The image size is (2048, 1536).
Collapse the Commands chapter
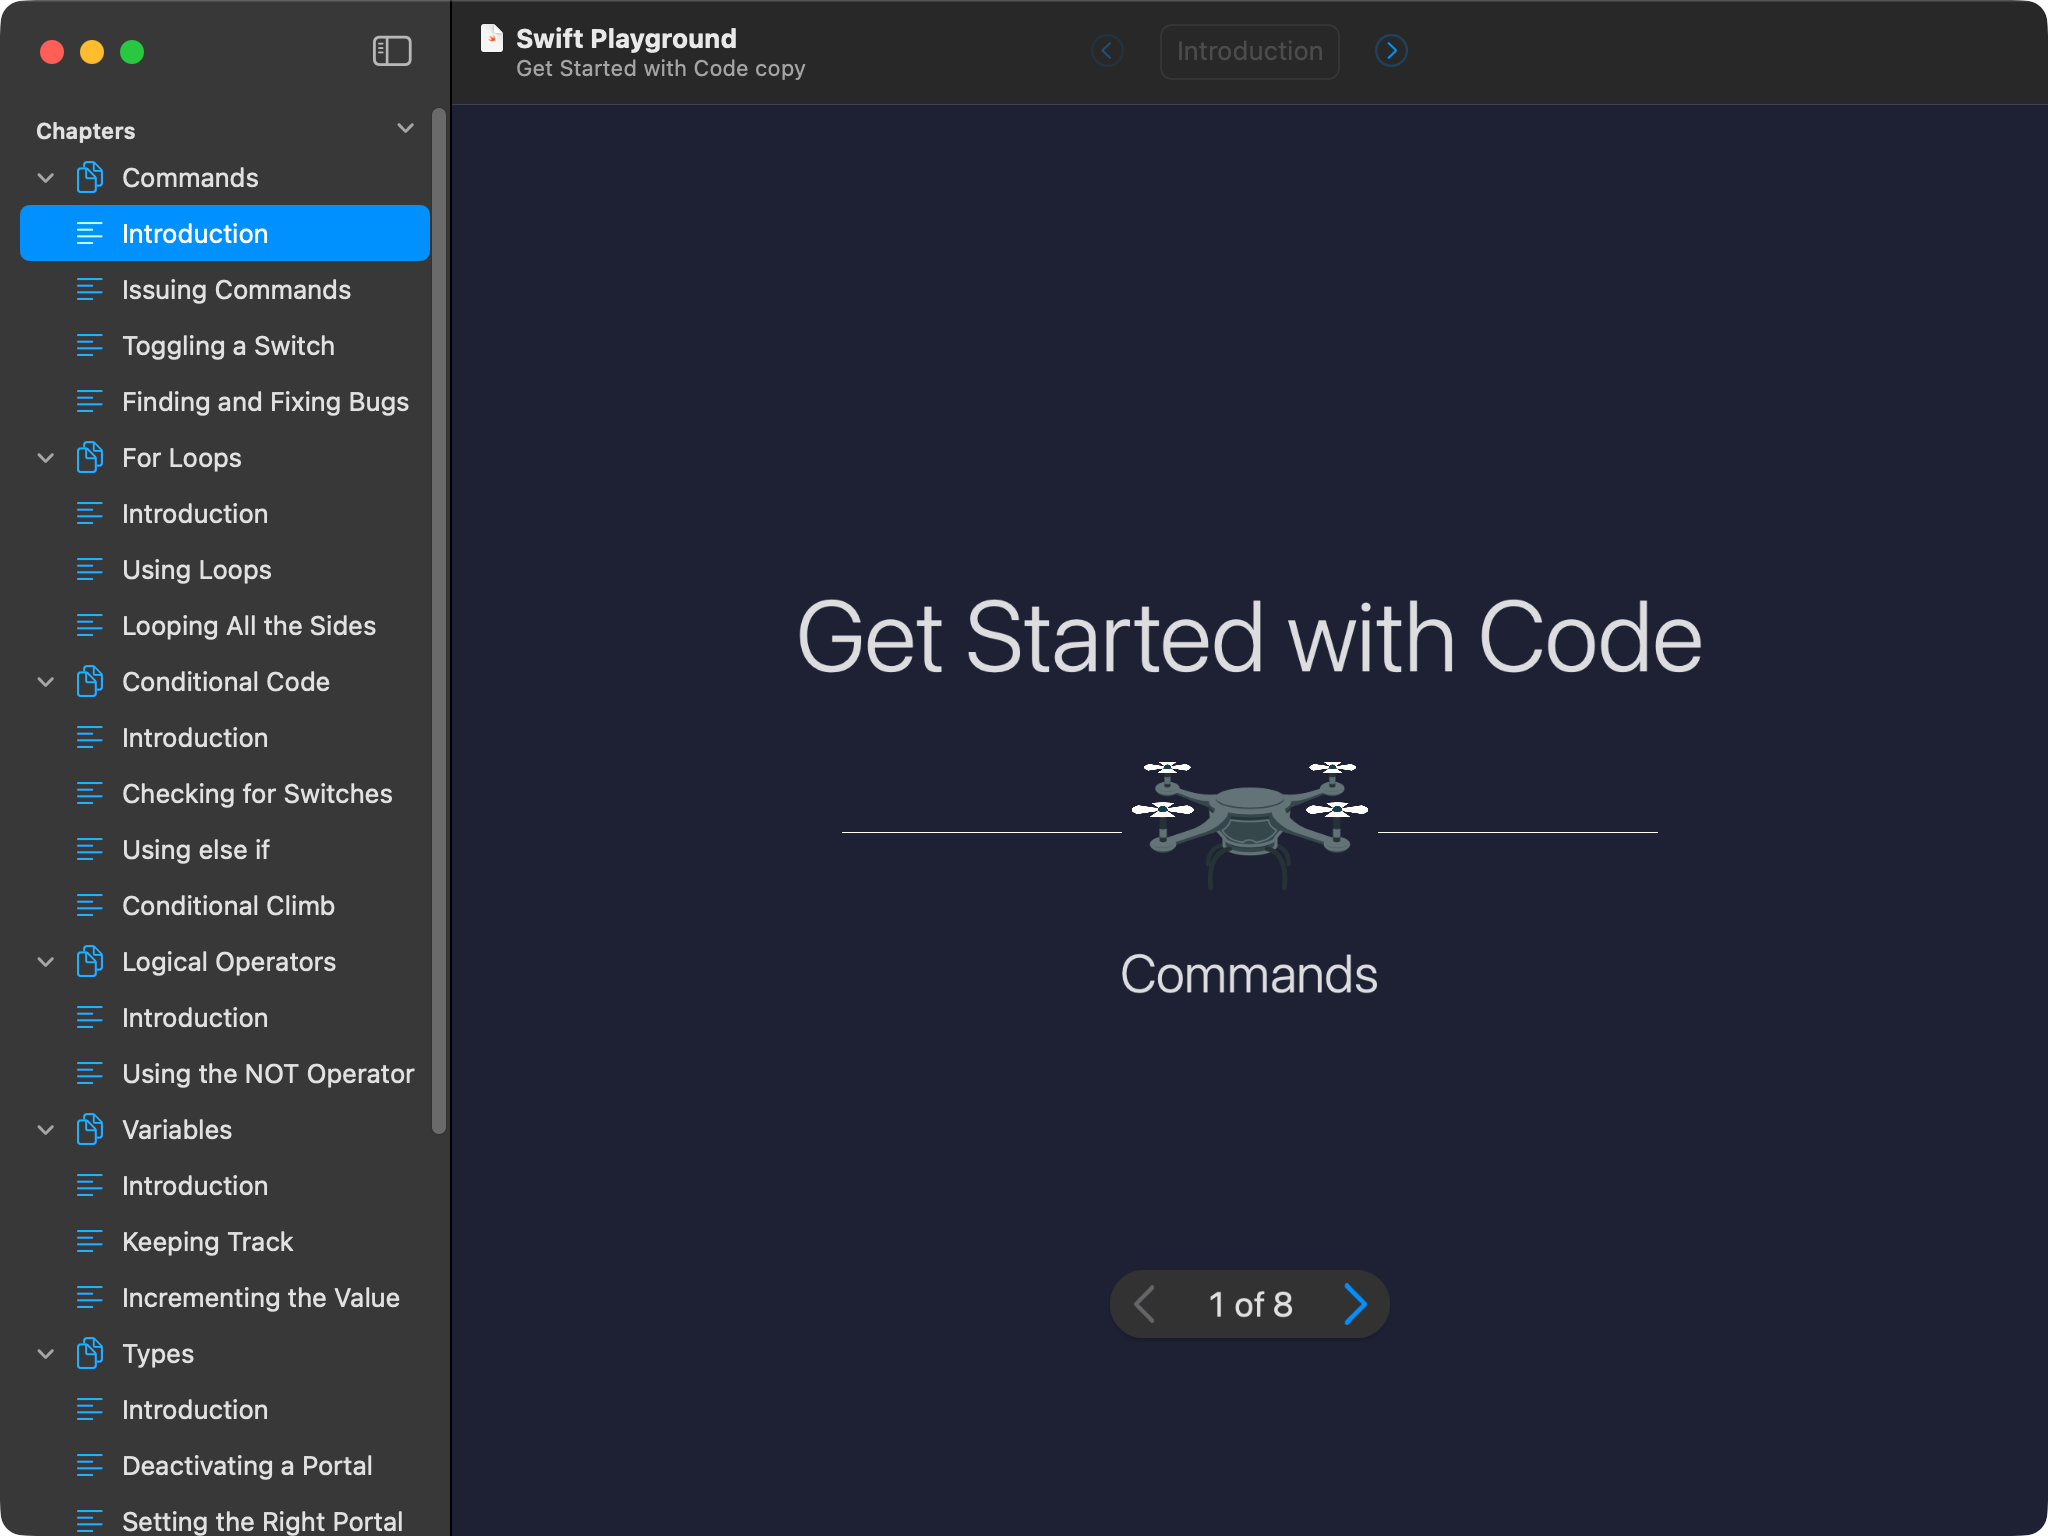[x=46, y=178]
